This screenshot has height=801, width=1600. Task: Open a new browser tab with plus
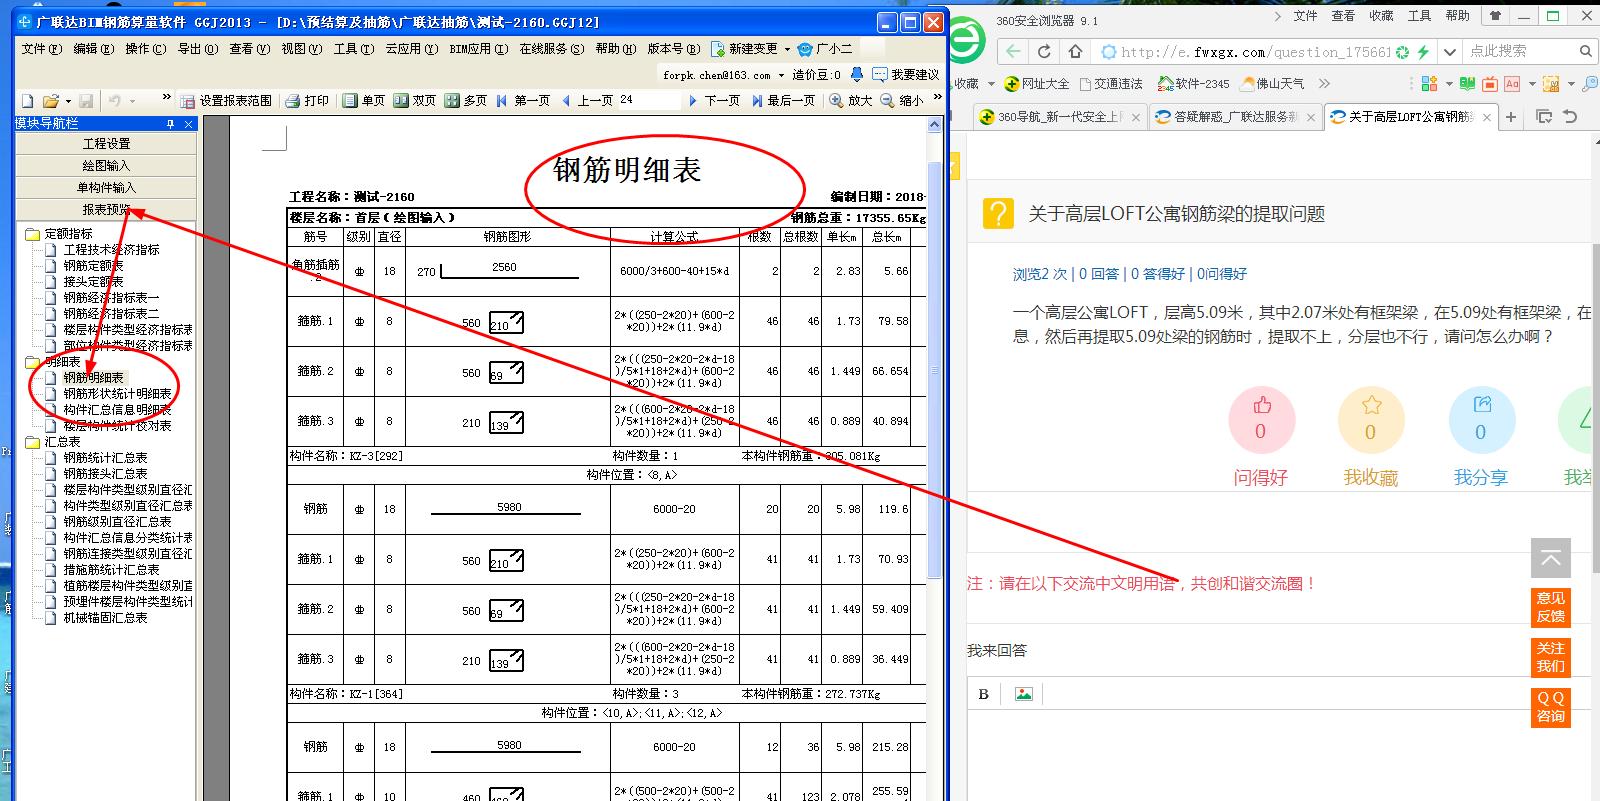coord(1511,117)
